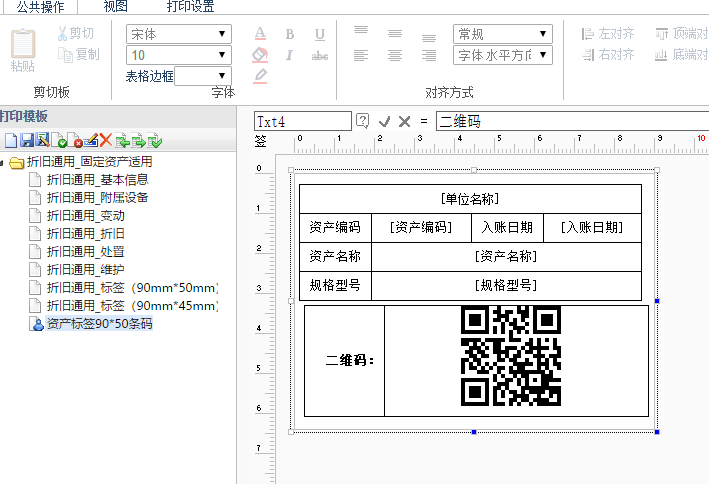Collapse the 折旧通用_固定资产适用 folder
This screenshot has width=717, height=495.
pyautogui.click(x=2, y=162)
